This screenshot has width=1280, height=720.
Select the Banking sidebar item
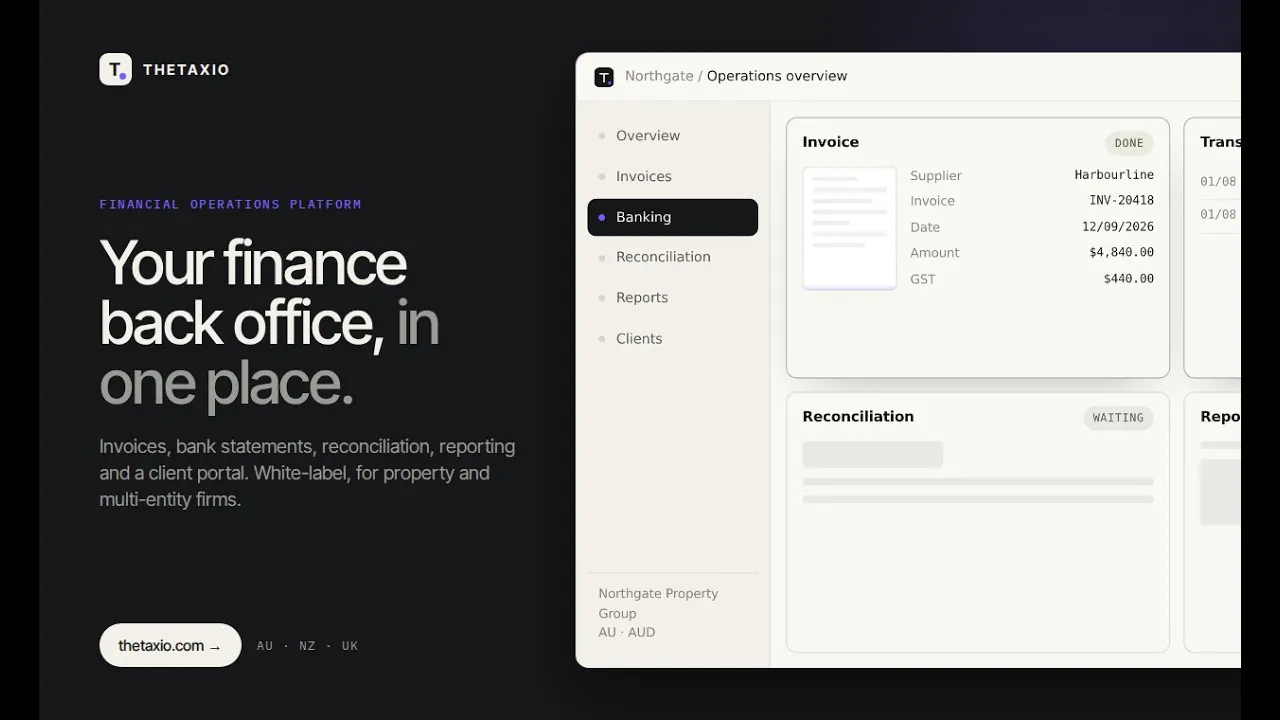coord(672,217)
